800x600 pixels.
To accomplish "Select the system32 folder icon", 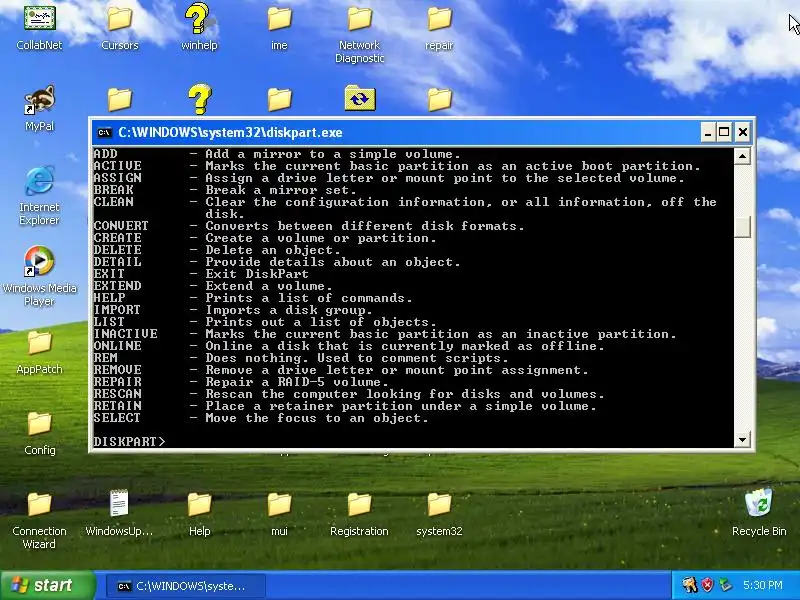I will (439, 513).
